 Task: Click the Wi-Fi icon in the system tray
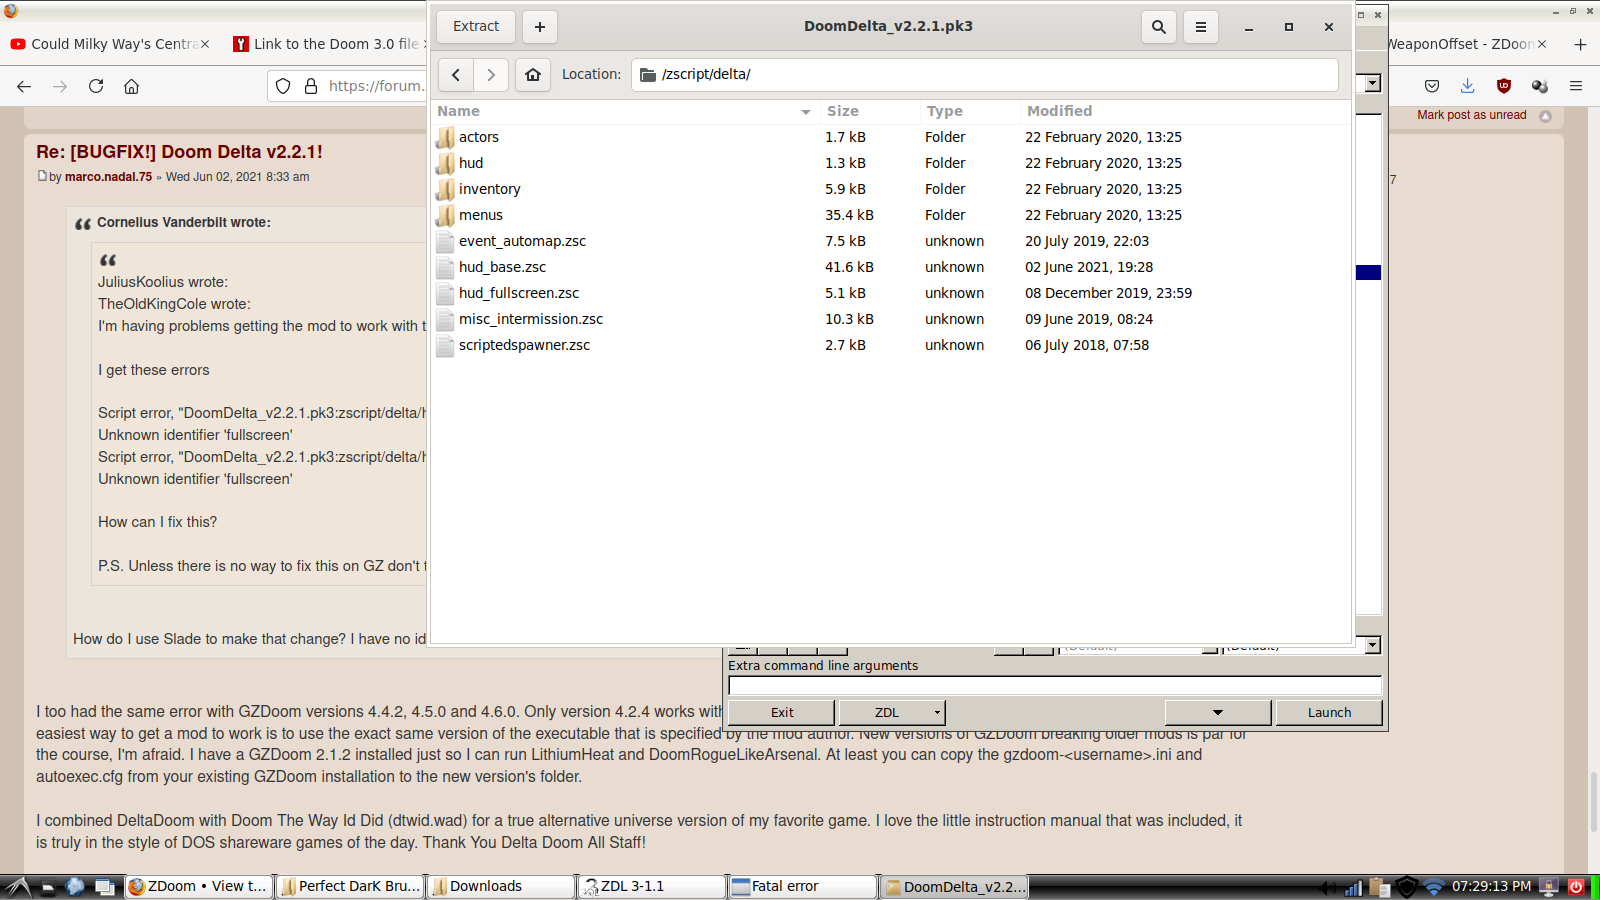click(1433, 886)
